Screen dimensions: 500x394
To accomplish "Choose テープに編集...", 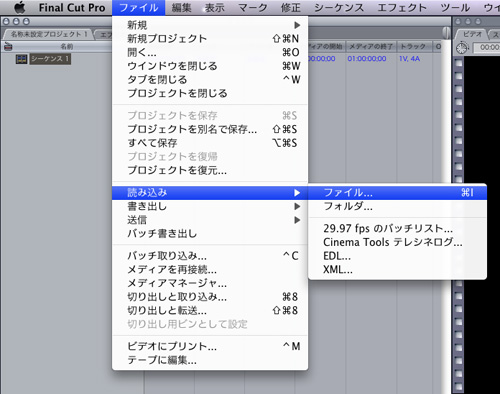I will pos(210,360).
